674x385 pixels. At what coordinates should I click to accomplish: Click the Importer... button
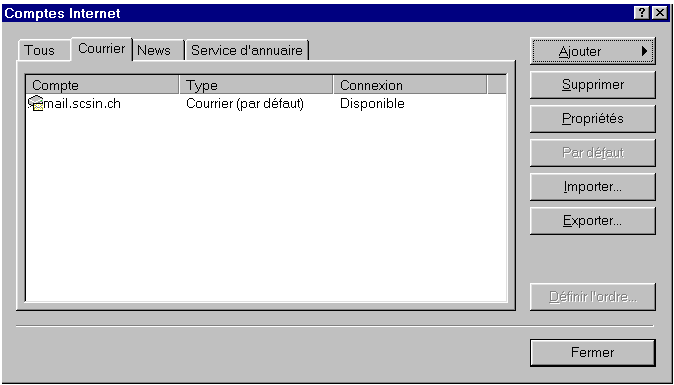592,187
